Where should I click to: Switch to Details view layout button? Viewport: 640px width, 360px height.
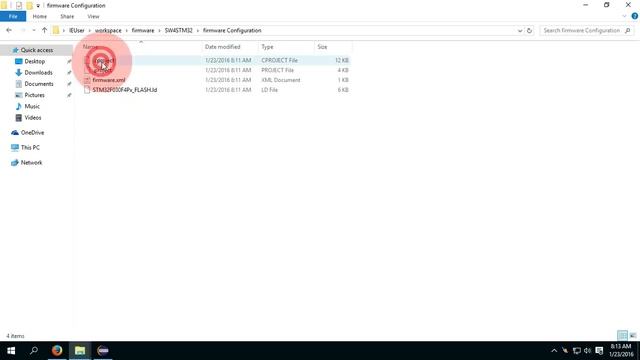[x=622, y=336]
